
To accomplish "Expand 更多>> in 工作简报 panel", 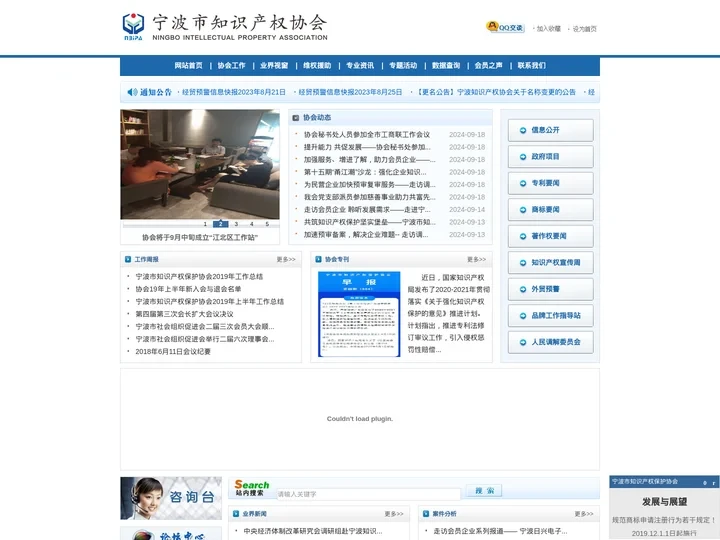I will [286, 259].
